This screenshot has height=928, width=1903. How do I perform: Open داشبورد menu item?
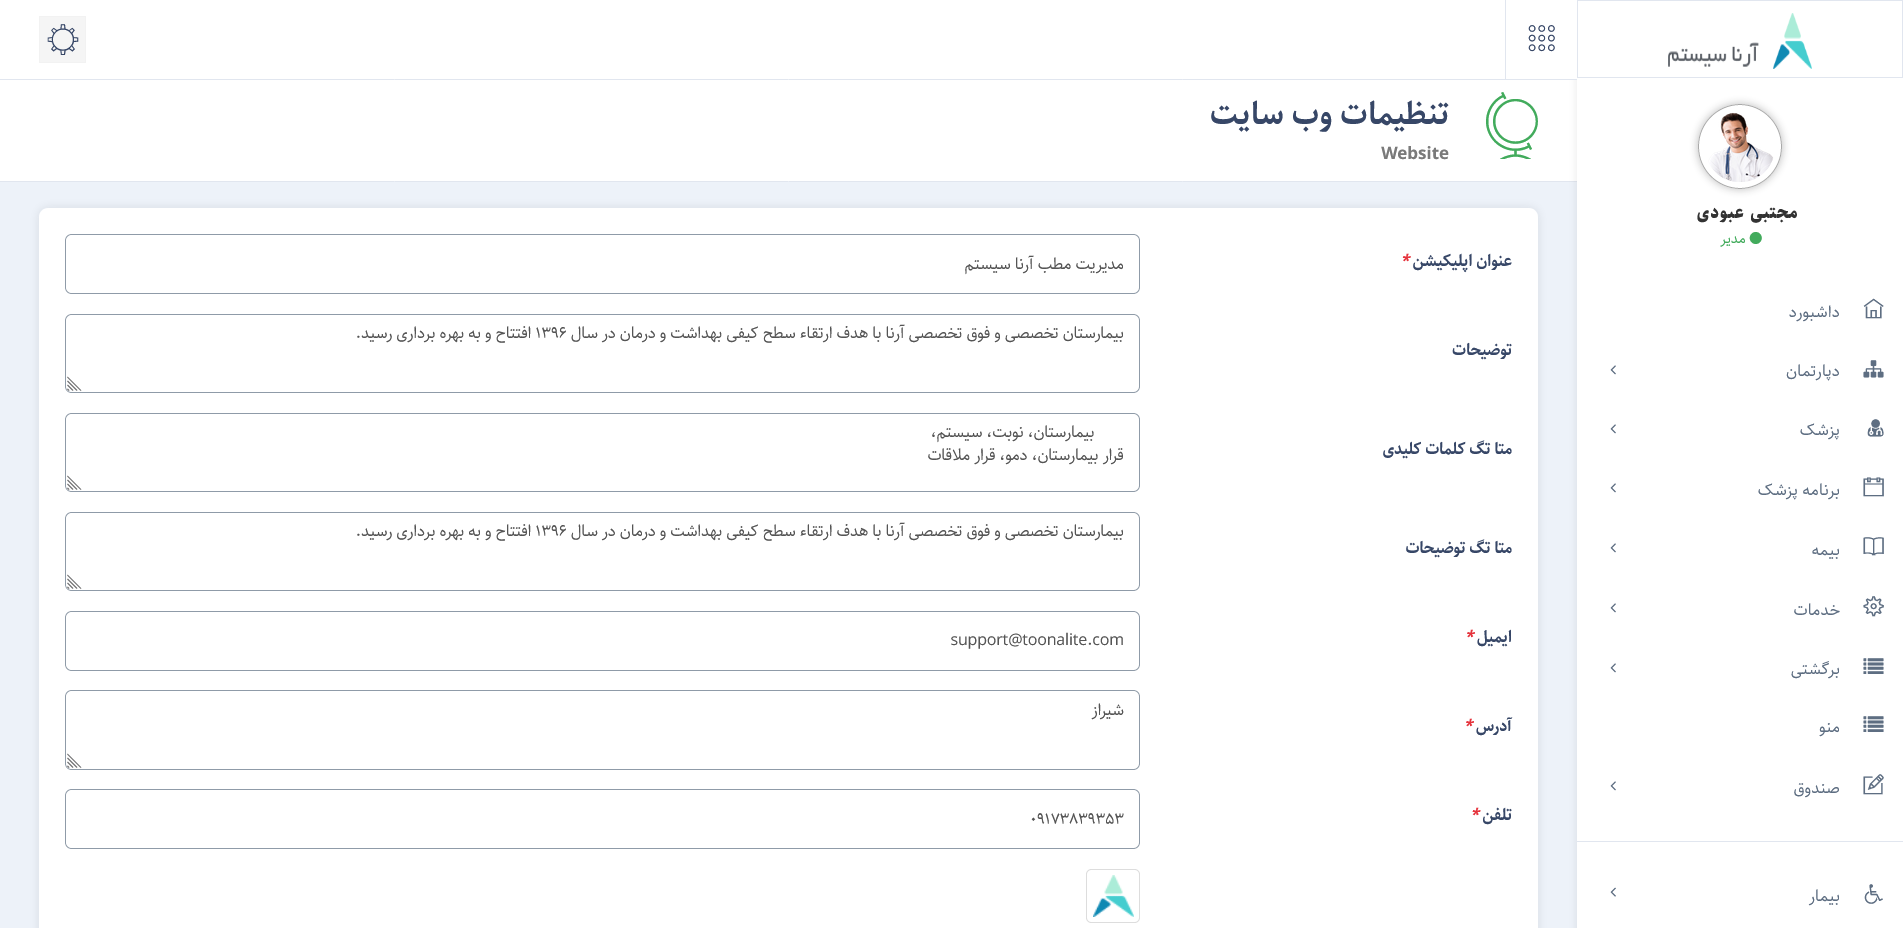click(1740, 311)
